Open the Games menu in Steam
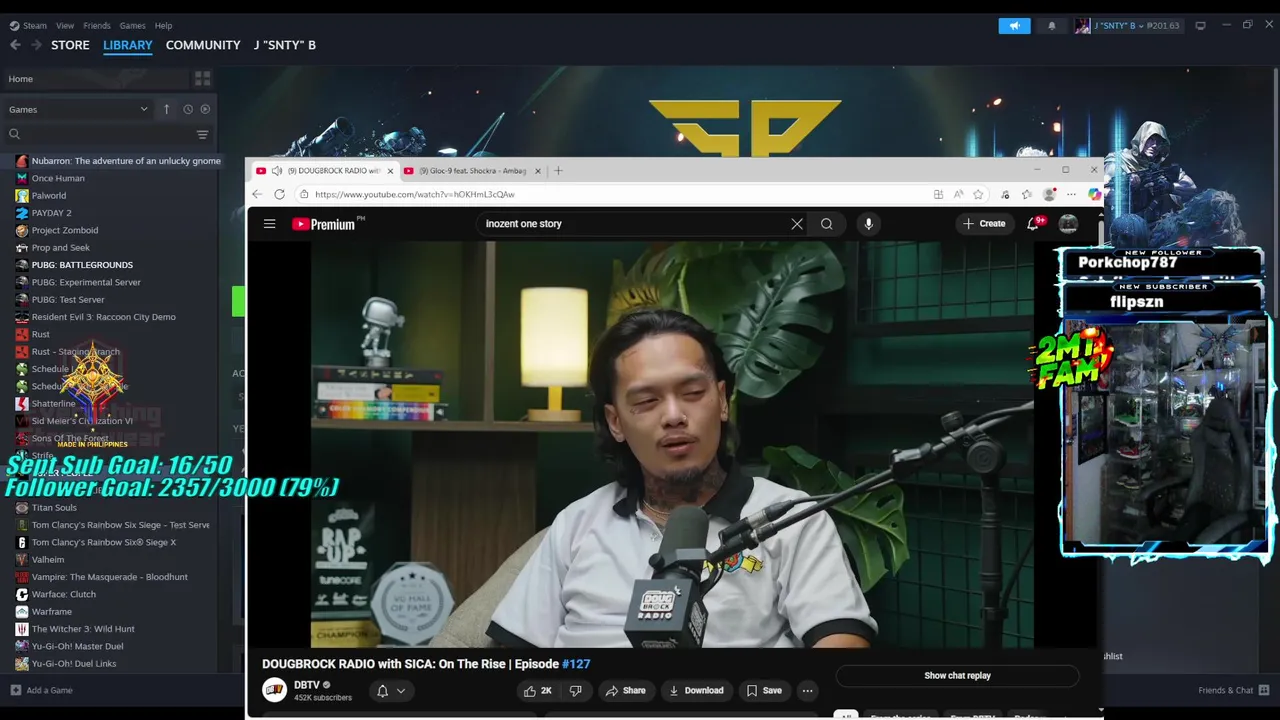The width and height of the screenshot is (1280, 720). pyautogui.click(x=132, y=25)
